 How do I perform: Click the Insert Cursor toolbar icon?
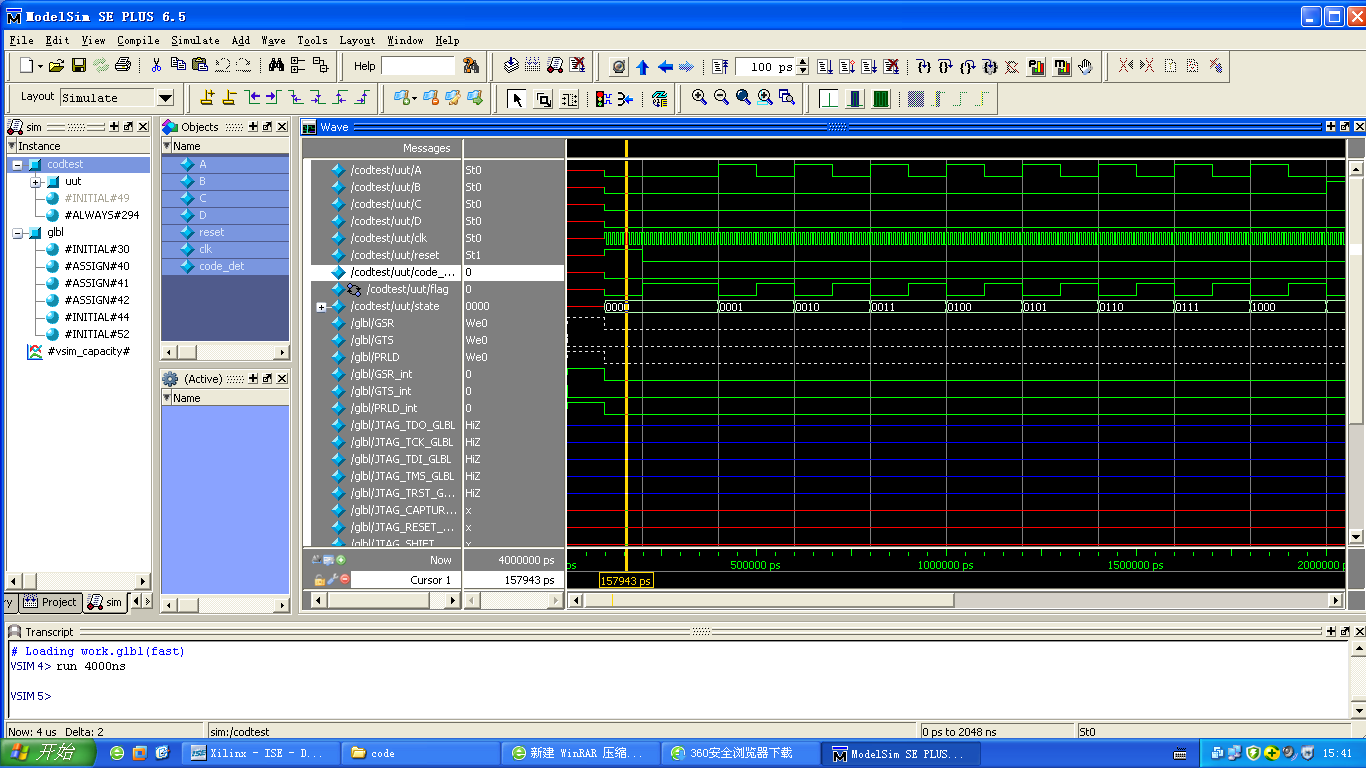click(207, 98)
